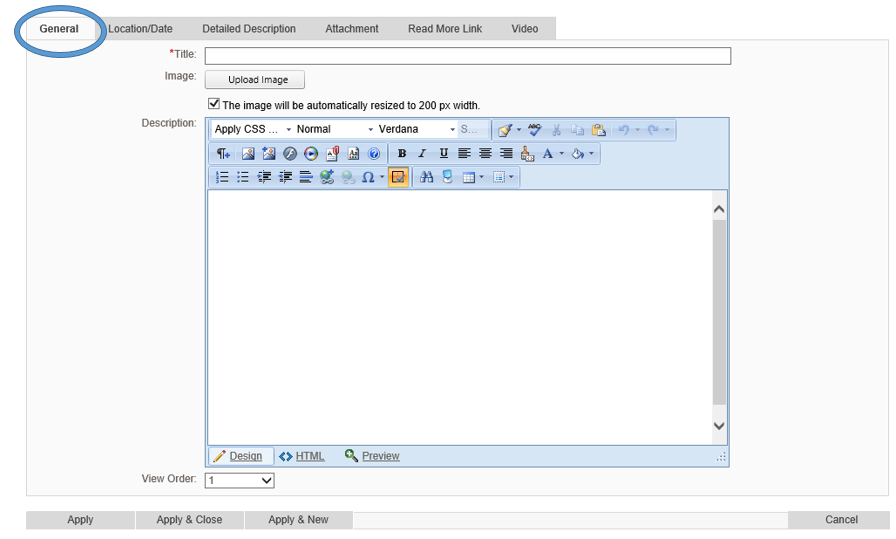This screenshot has width=896, height=539.
Task: Click the background color paint bucket icon
Action: point(578,153)
